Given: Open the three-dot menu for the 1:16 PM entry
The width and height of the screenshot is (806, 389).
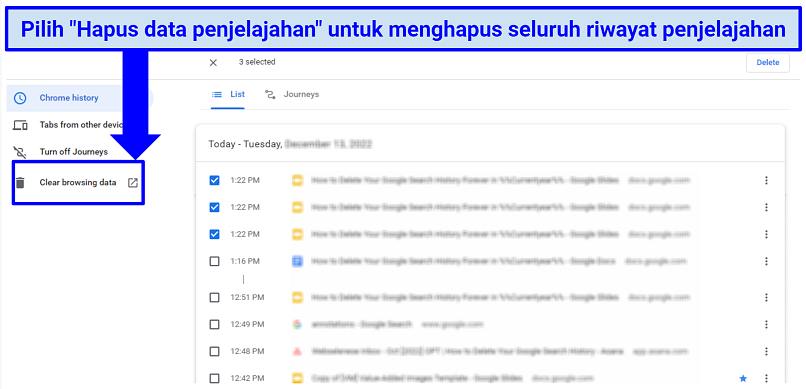Looking at the screenshot, I should point(766,261).
